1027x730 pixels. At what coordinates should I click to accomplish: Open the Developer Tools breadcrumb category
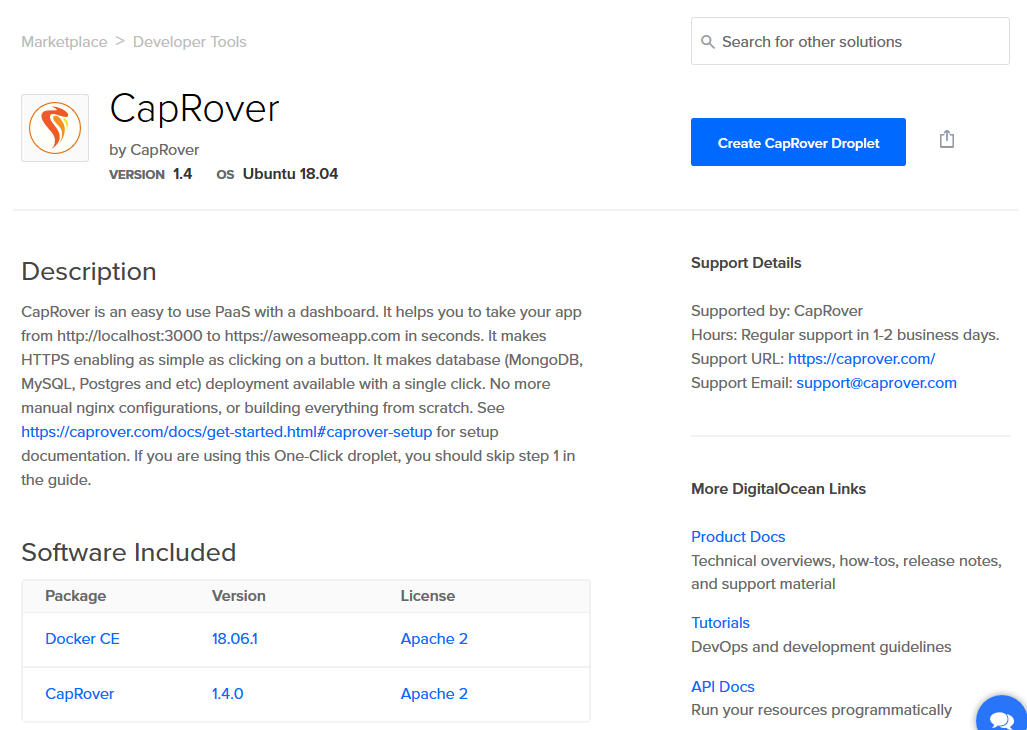(189, 41)
